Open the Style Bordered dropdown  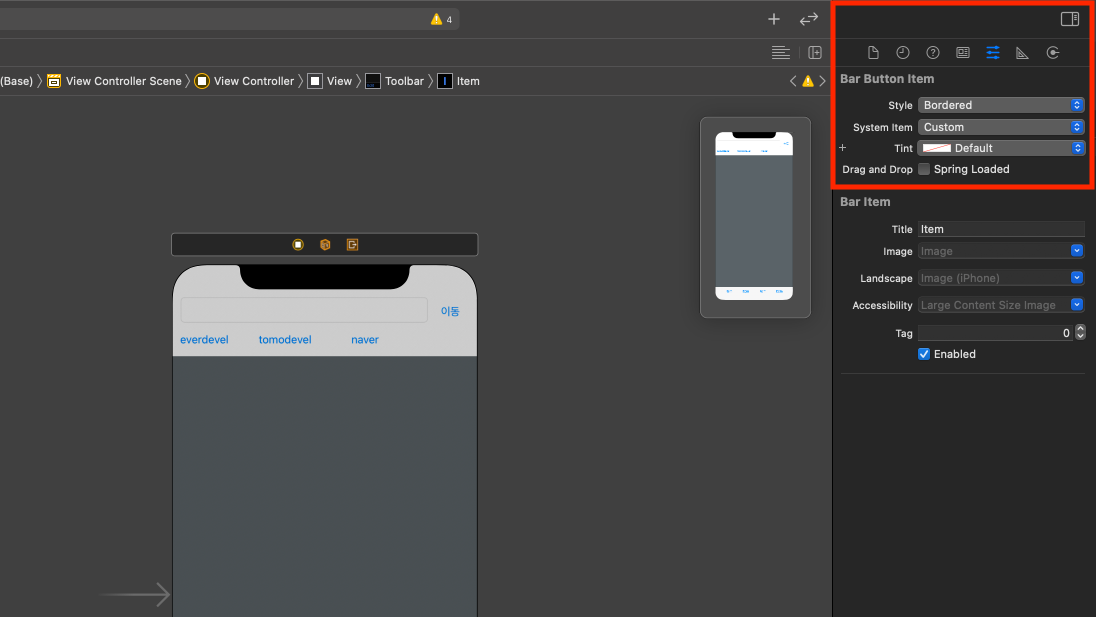coord(1001,105)
